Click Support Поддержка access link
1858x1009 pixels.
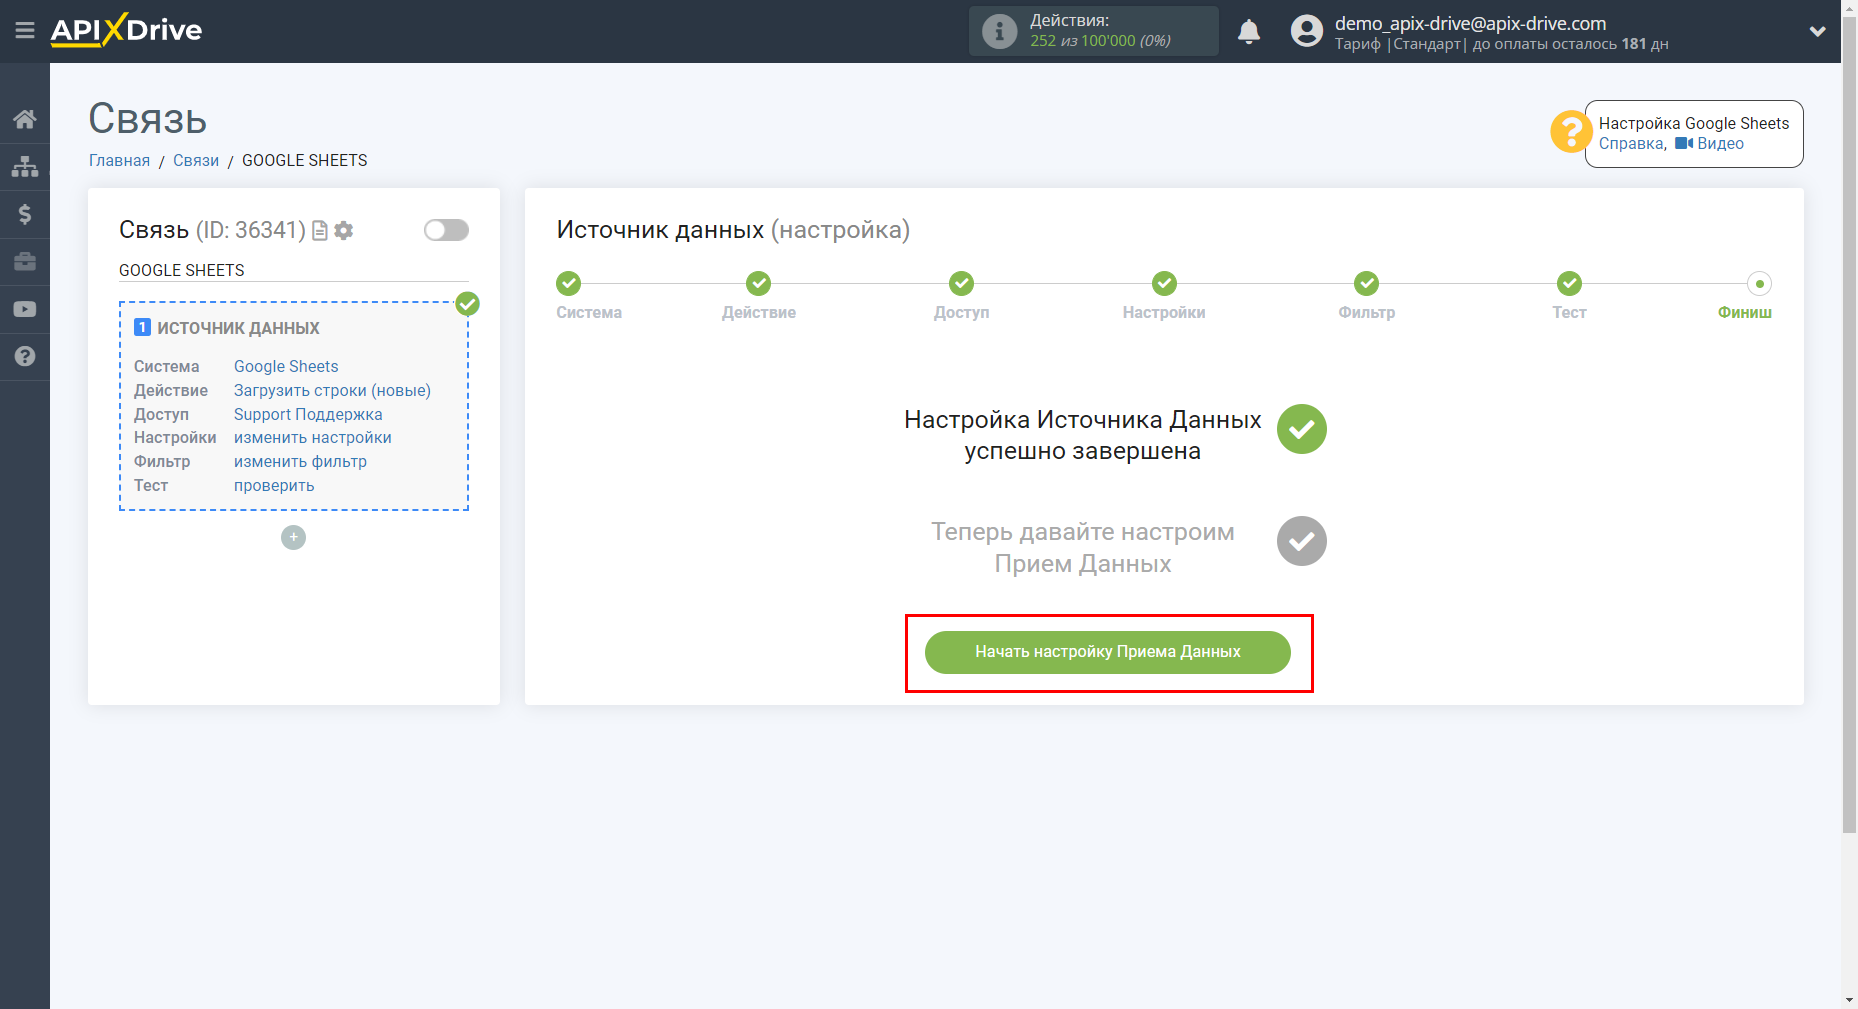(308, 415)
